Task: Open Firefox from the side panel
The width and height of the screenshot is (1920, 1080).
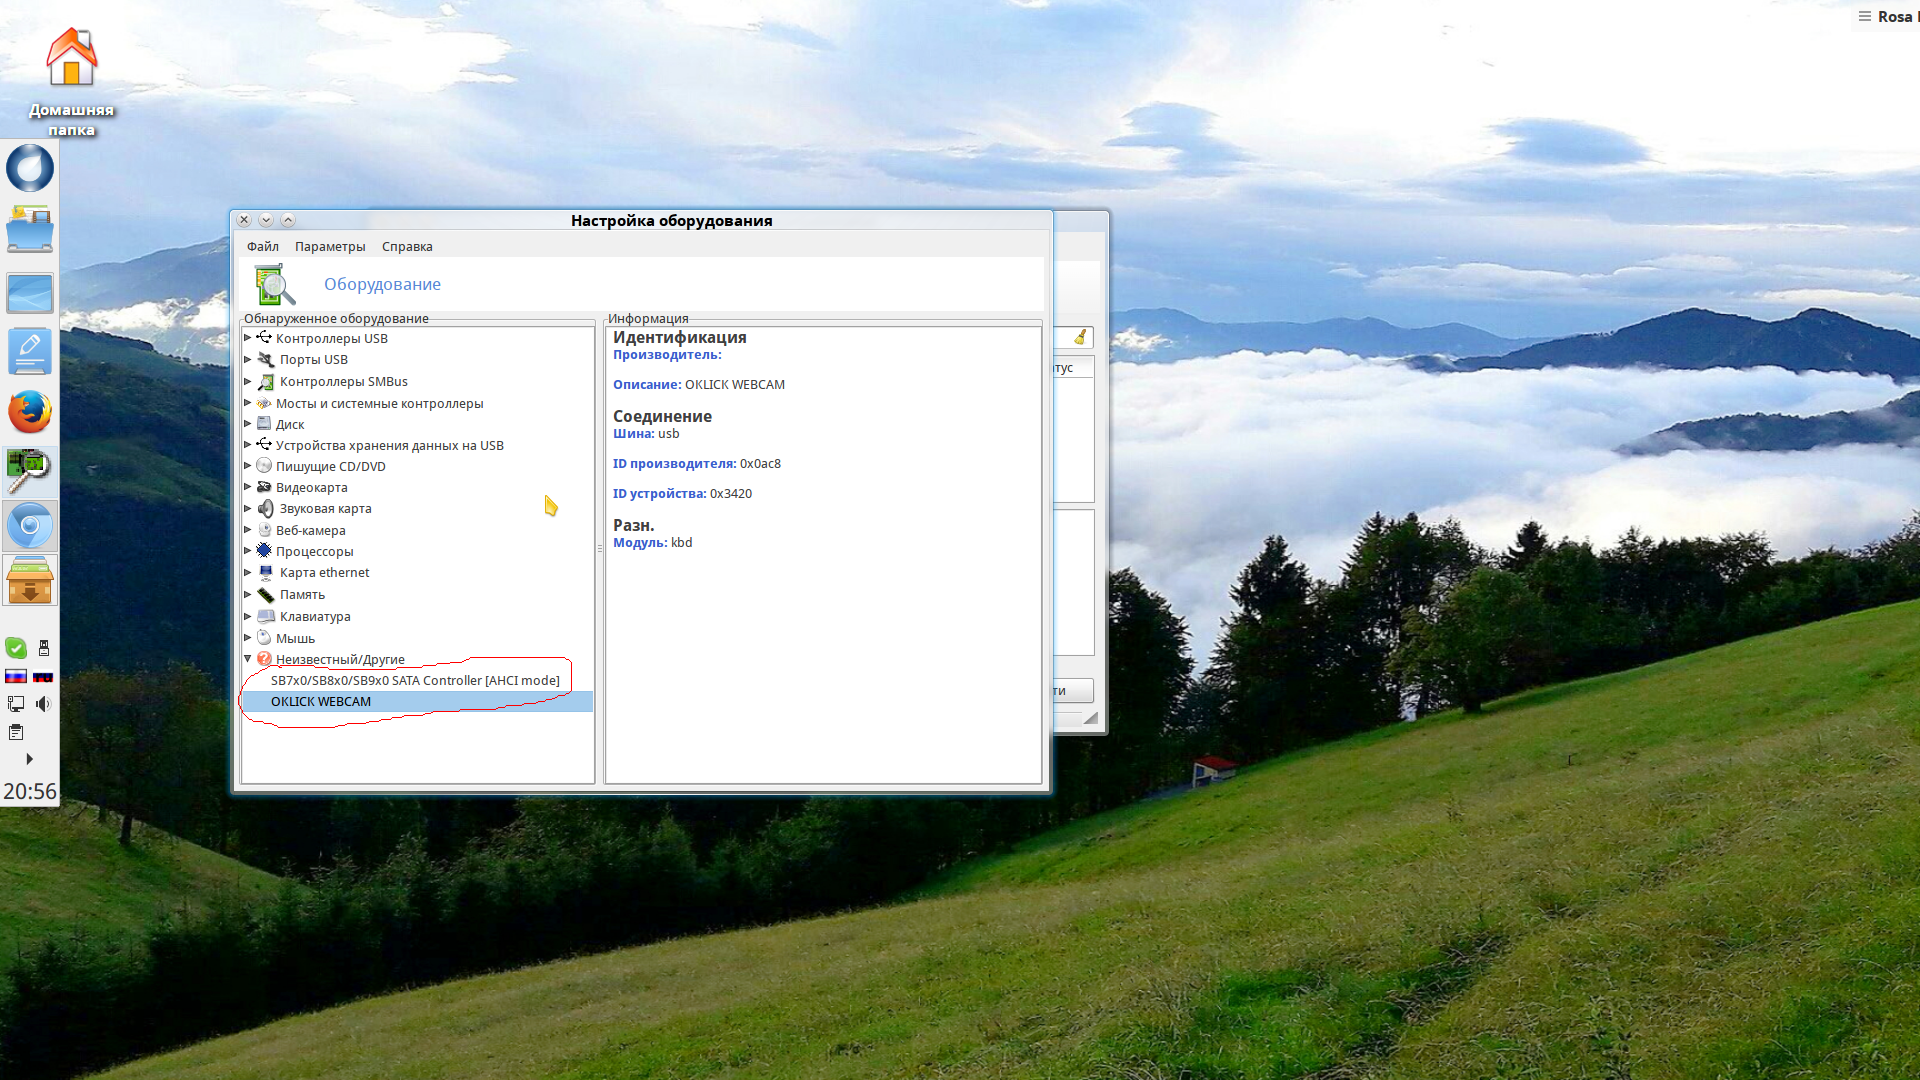Action: 30,412
